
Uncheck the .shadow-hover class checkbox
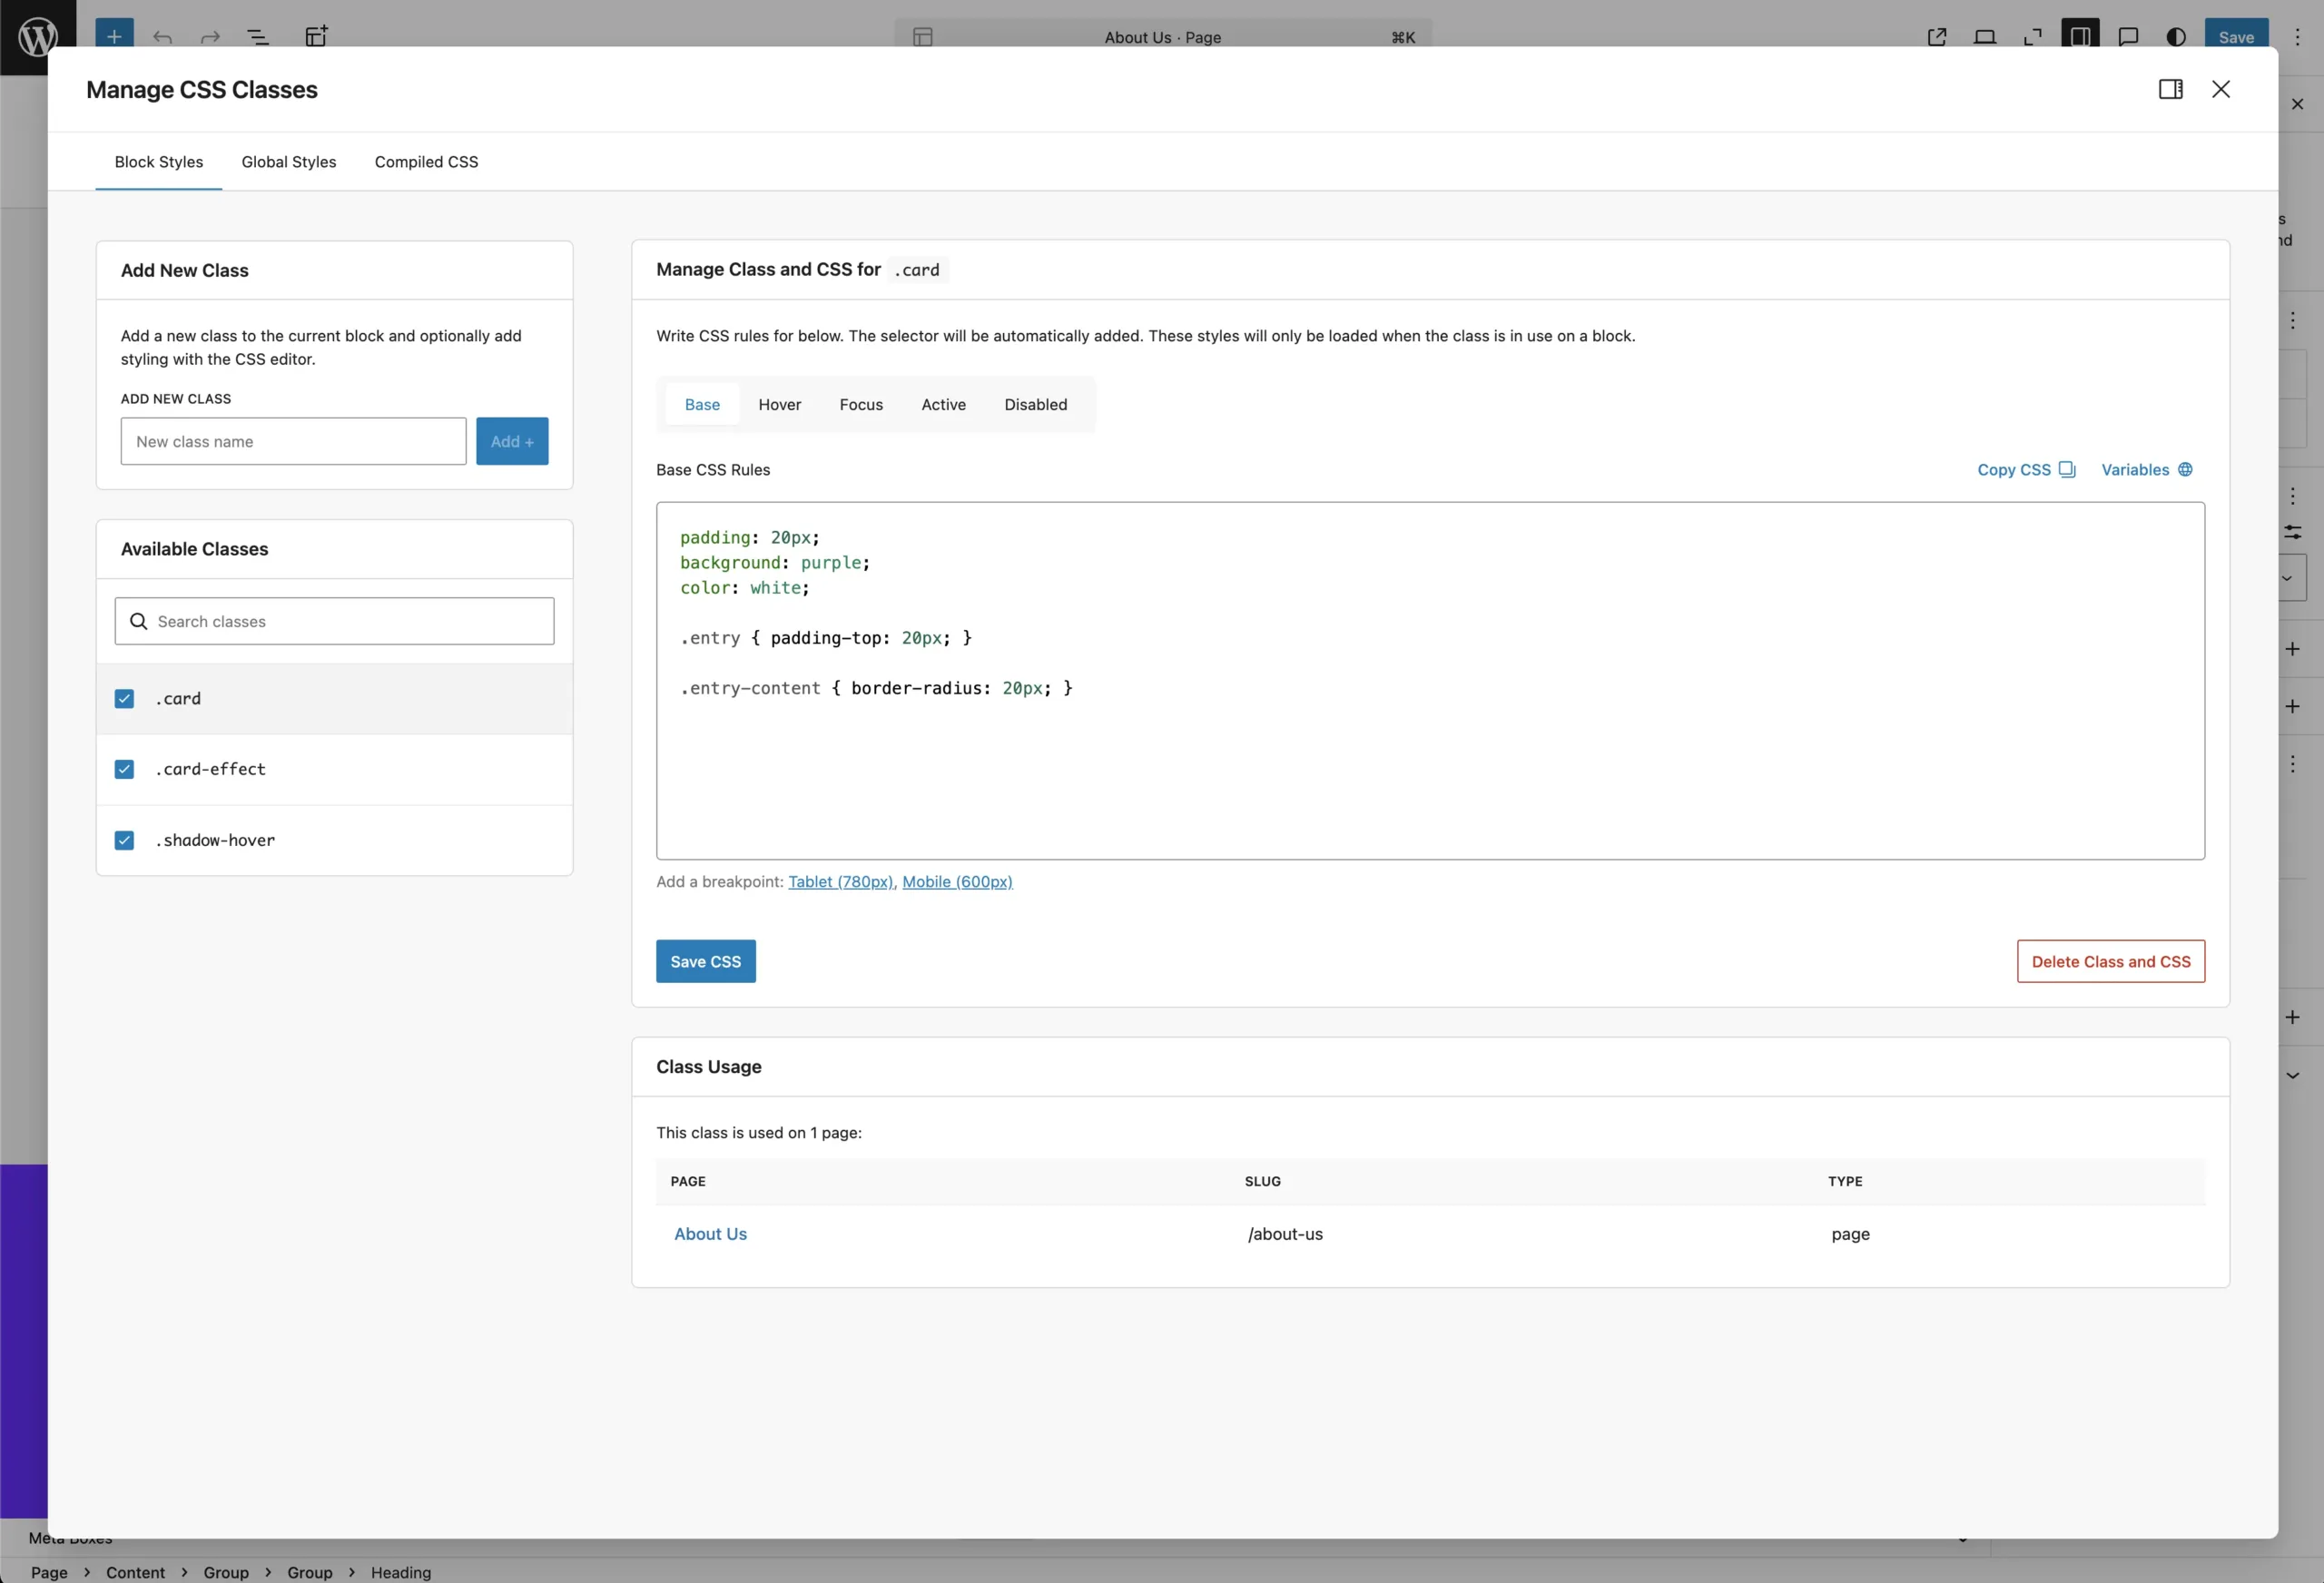pos(124,840)
